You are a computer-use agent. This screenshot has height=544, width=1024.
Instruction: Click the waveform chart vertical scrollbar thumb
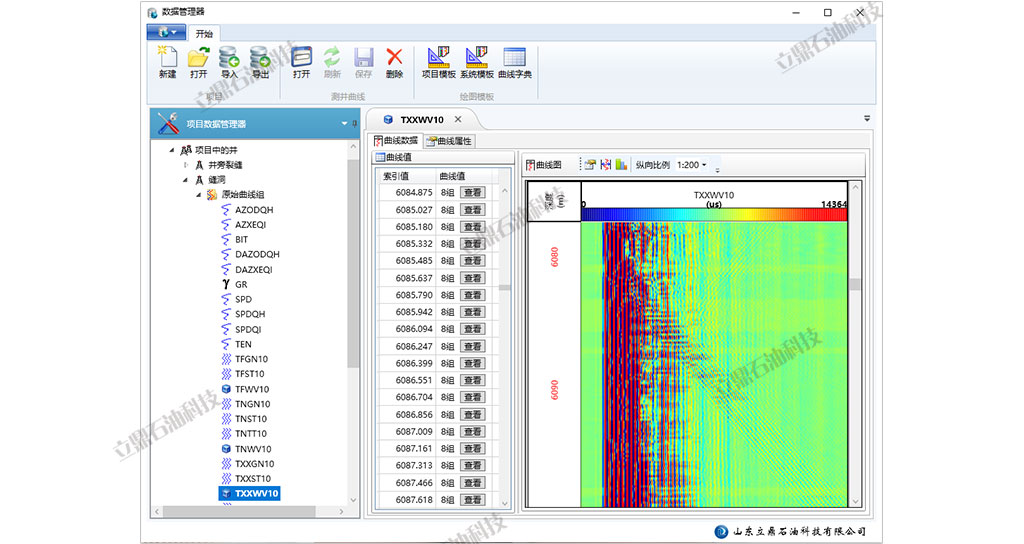(x=856, y=284)
